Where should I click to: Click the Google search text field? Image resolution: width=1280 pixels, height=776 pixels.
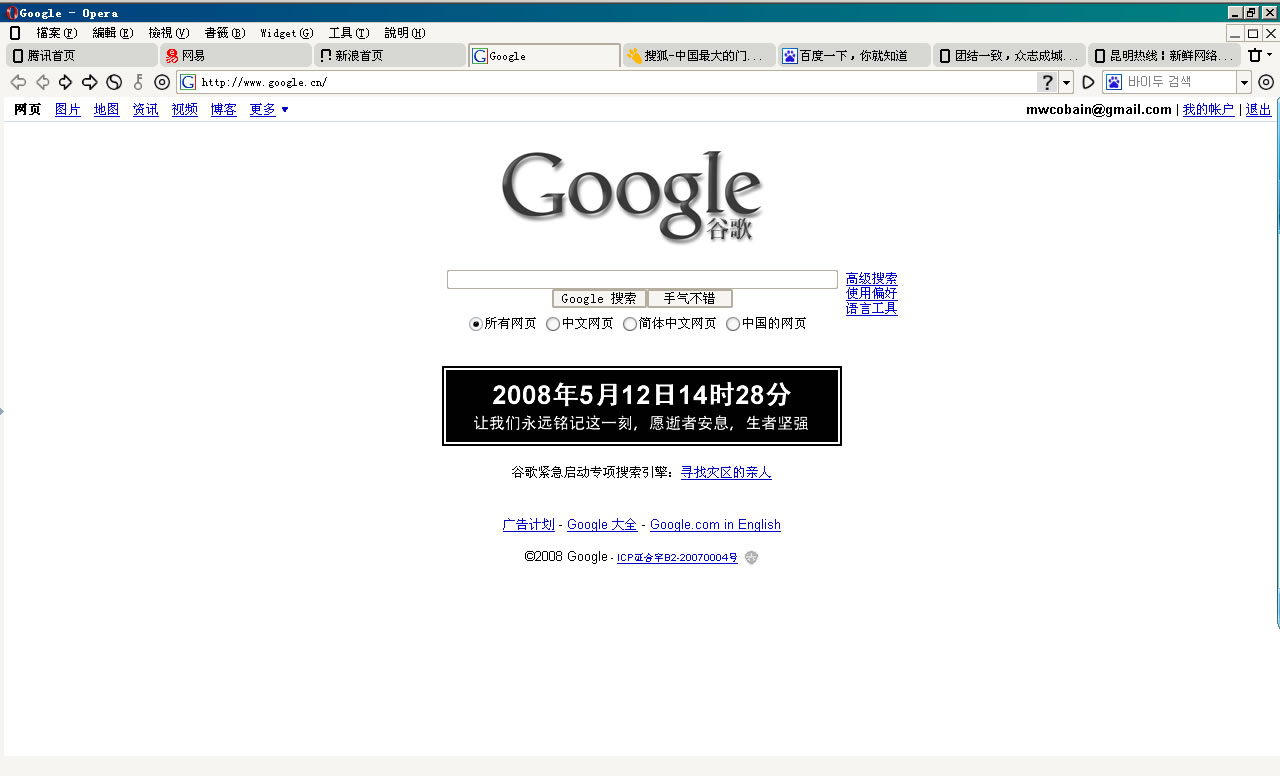pos(642,280)
